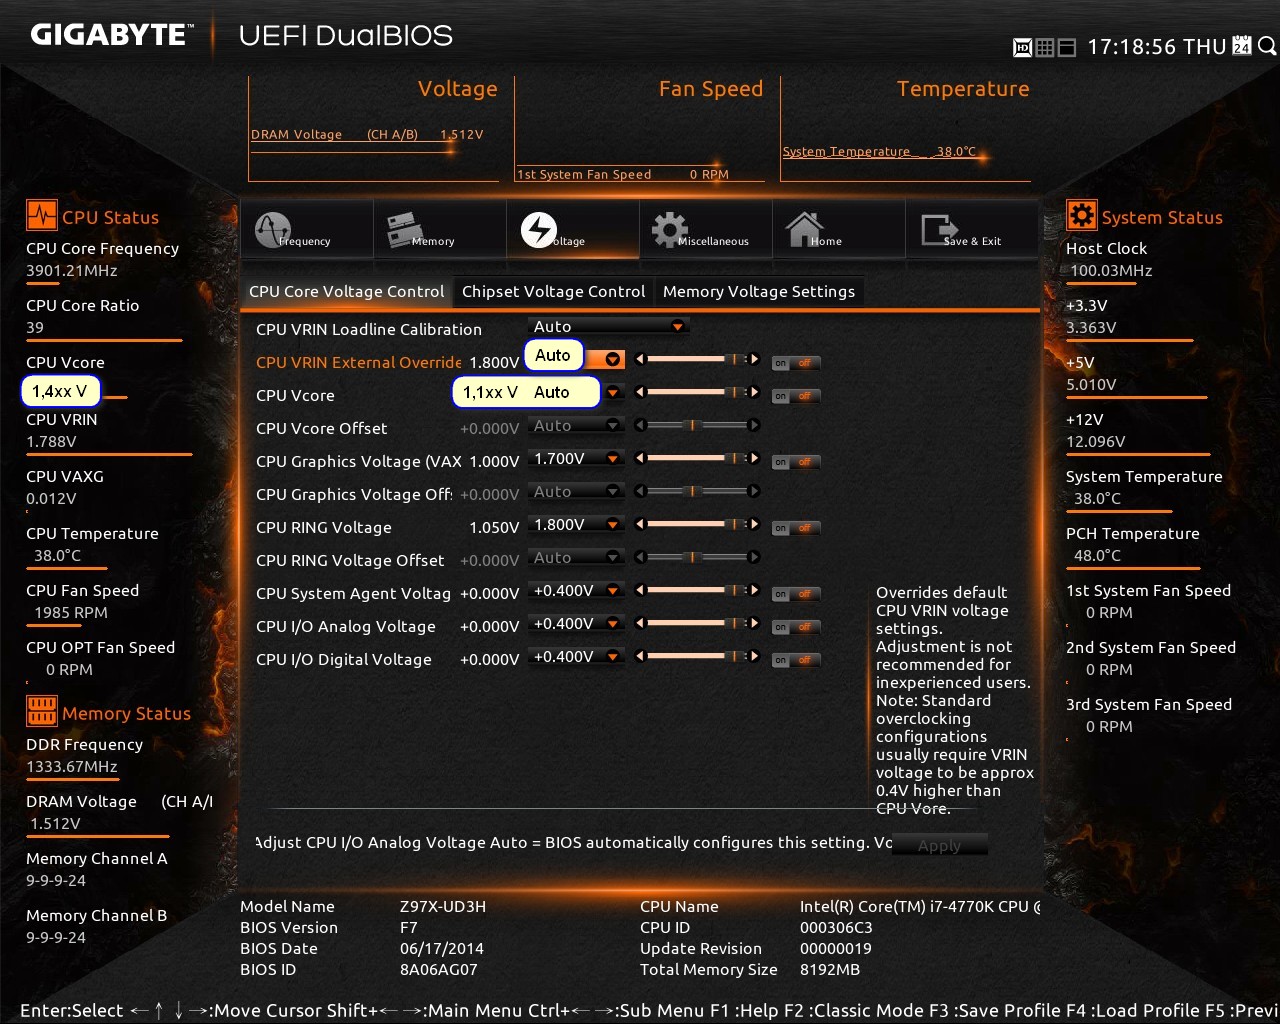Open the CPU Vcore dropdown arrow
The height and width of the screenshot is (1024, 1280).
pos(613,393)
